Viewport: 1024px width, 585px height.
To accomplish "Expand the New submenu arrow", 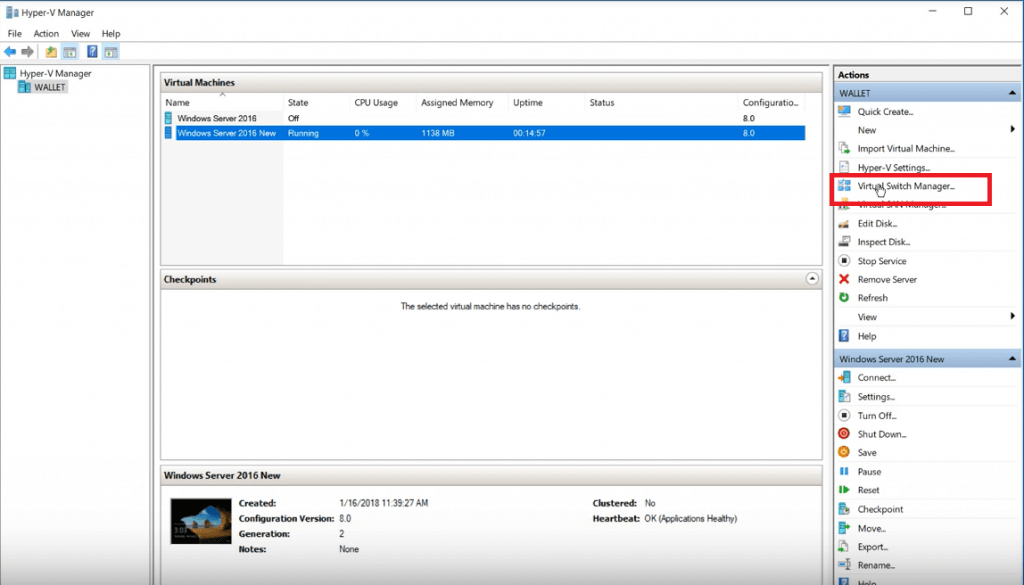I will tap(1012, 129).
